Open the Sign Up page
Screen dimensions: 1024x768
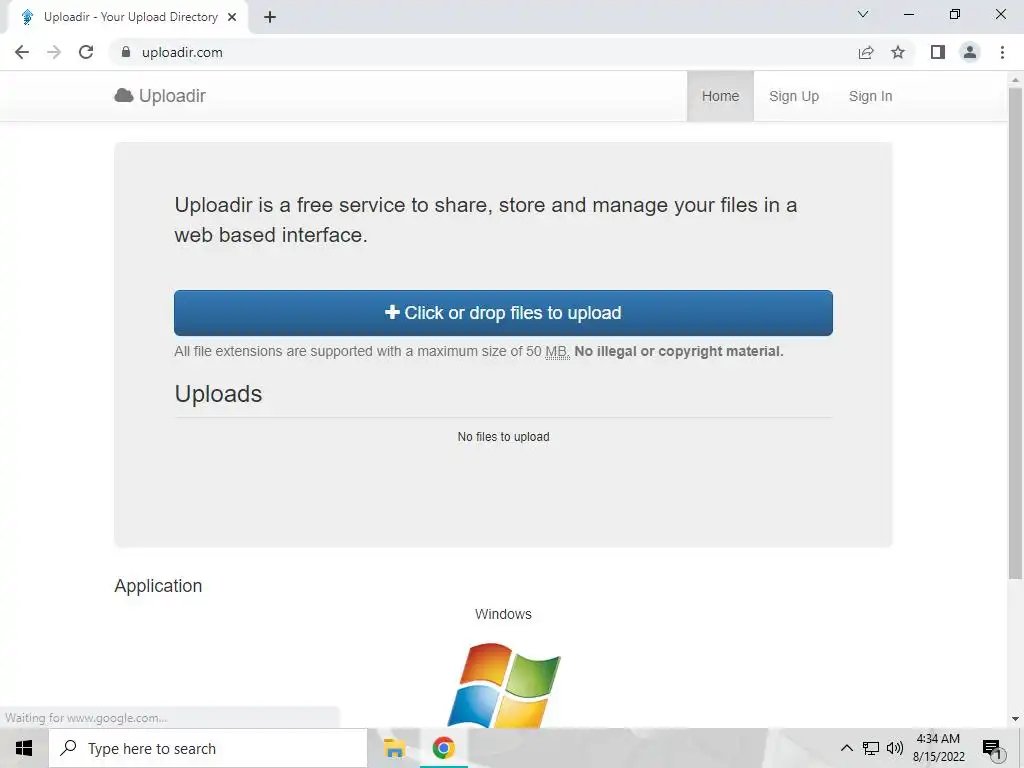point(793,96)
